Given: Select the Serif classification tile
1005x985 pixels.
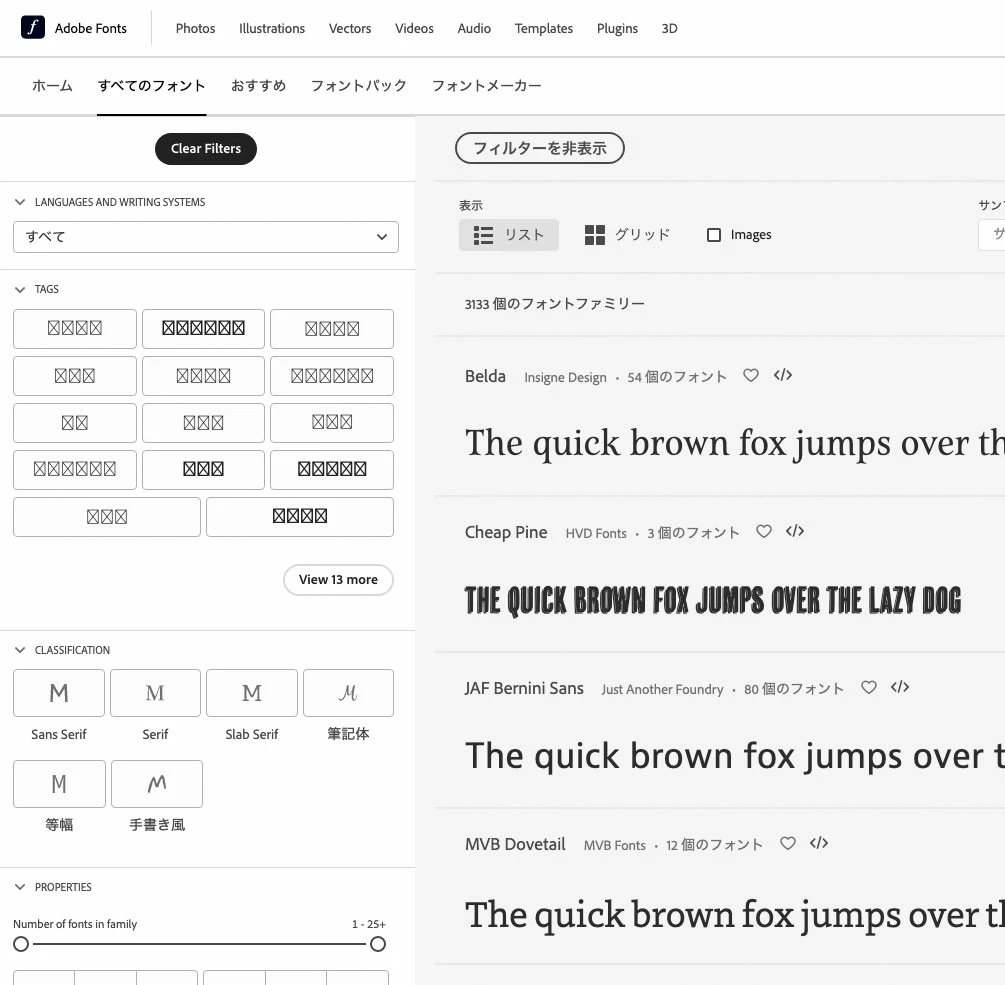Looking at the screenshot, I should click(x=155, y=693).
